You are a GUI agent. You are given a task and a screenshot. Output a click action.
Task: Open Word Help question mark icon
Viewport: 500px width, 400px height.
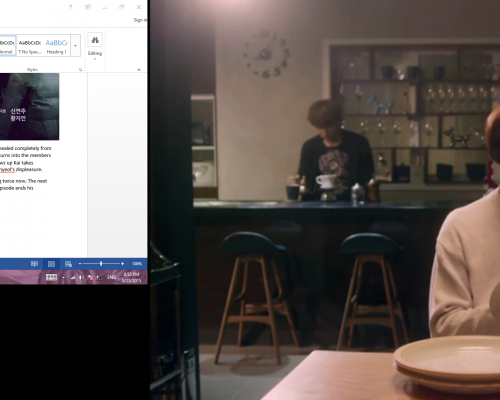(70, 7)
